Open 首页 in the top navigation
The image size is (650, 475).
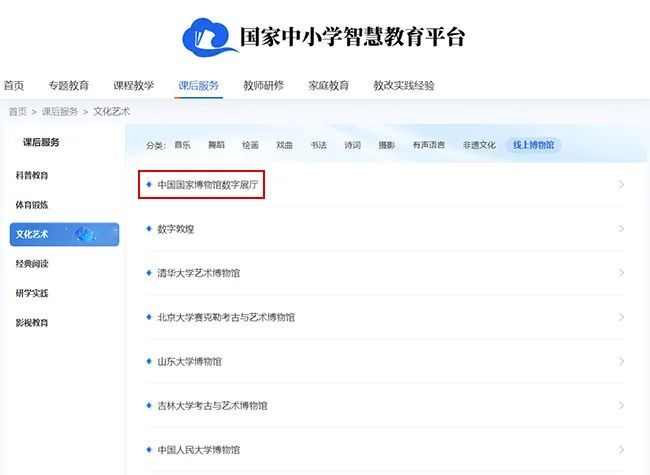point(14,86)
